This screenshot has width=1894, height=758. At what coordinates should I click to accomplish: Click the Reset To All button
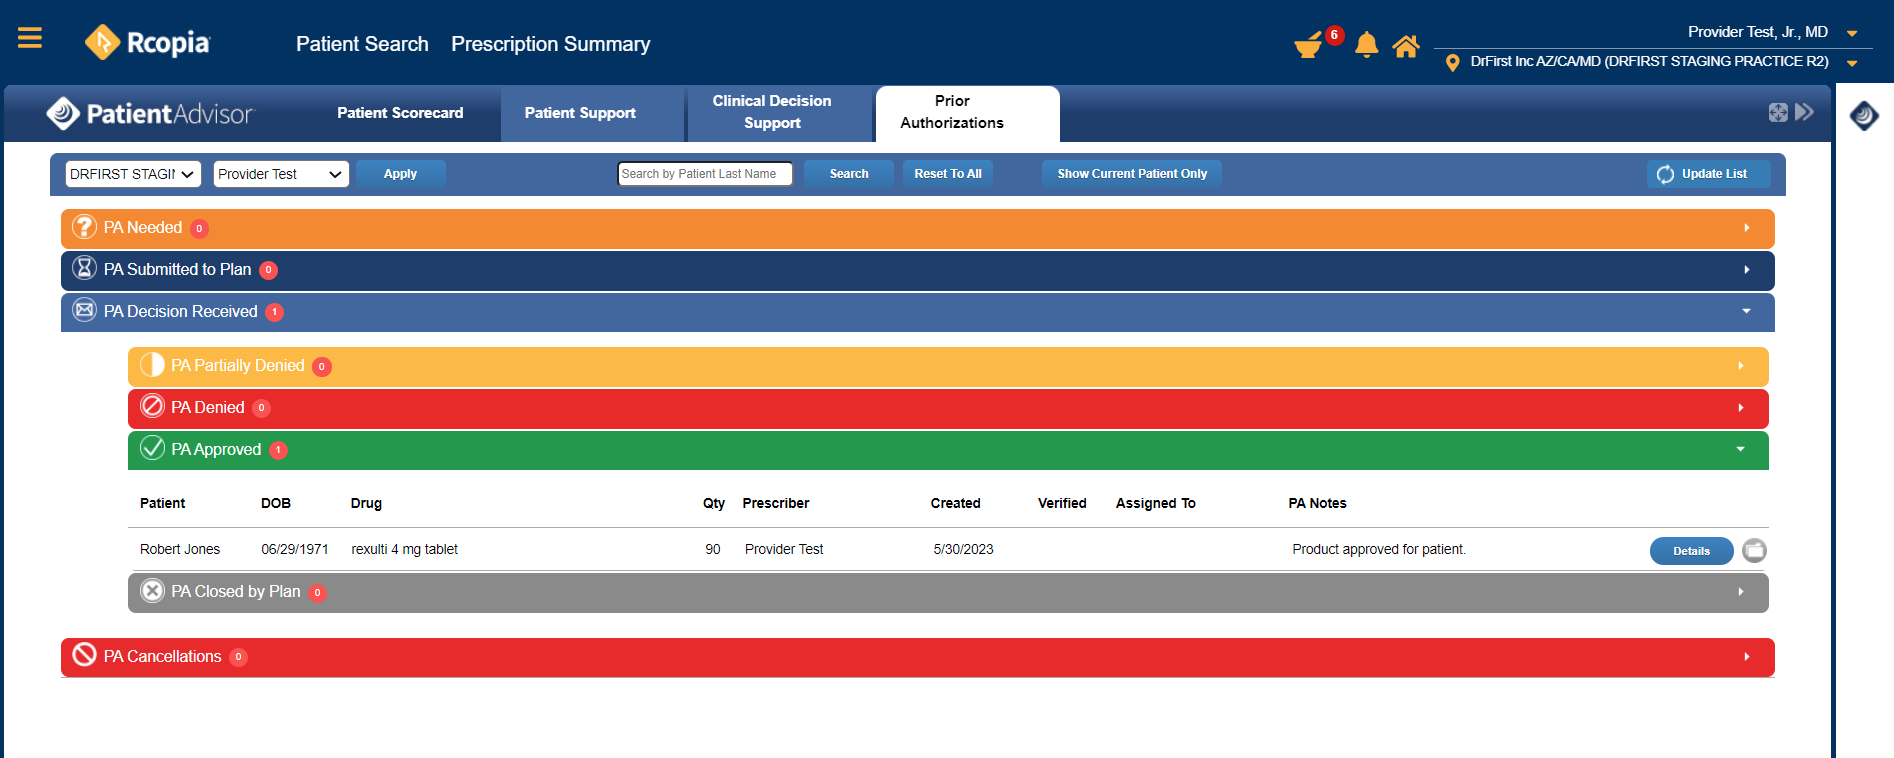948,174
